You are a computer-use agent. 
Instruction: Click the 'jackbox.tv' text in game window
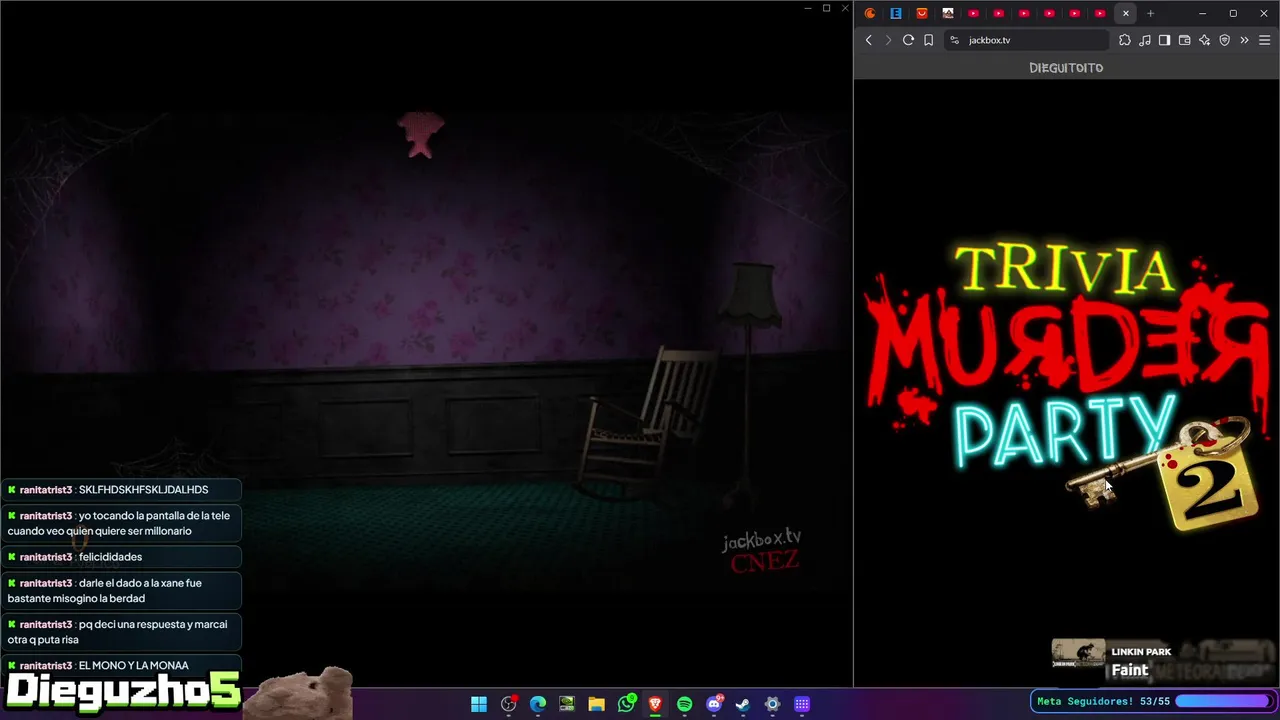point(762,540)
